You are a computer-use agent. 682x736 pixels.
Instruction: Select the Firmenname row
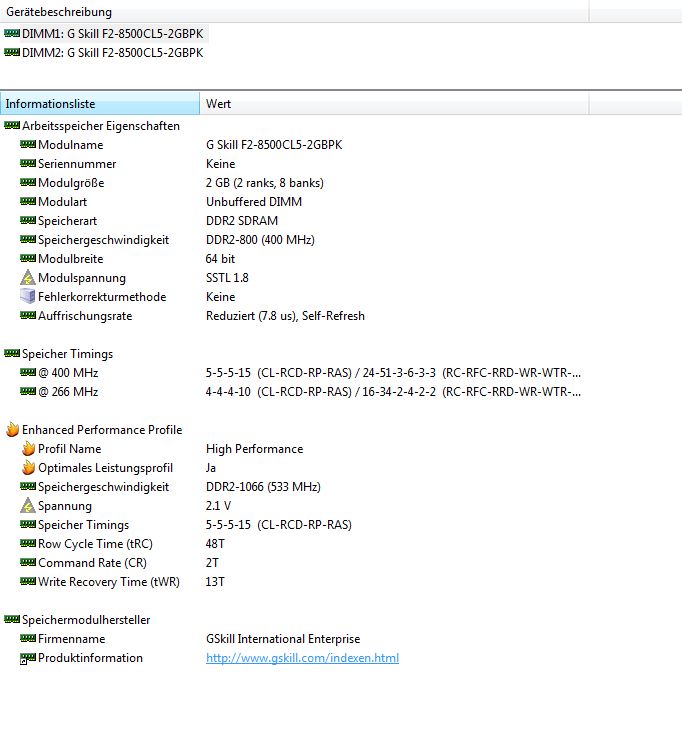click(71, 639)
